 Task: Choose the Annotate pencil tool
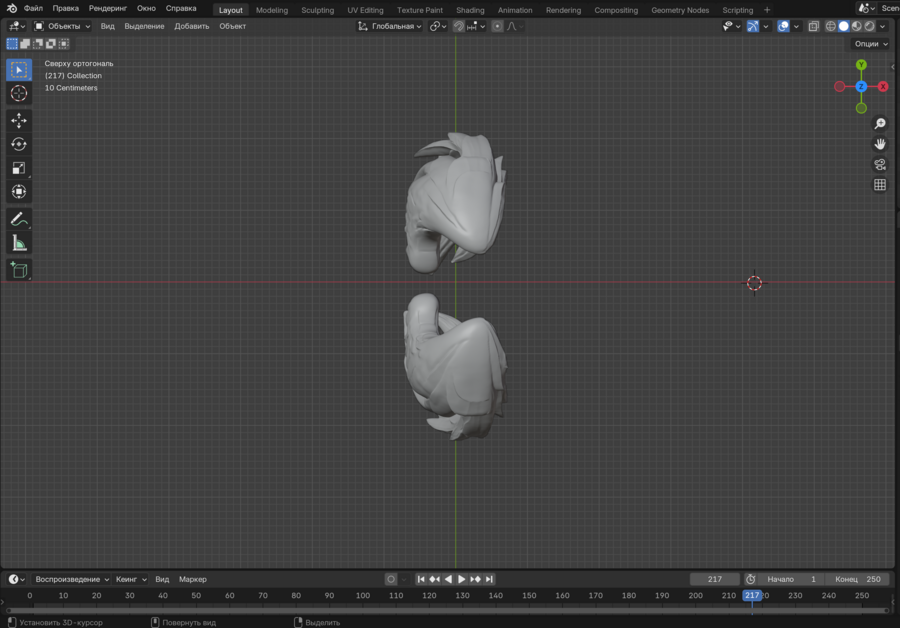click(19, 219)
